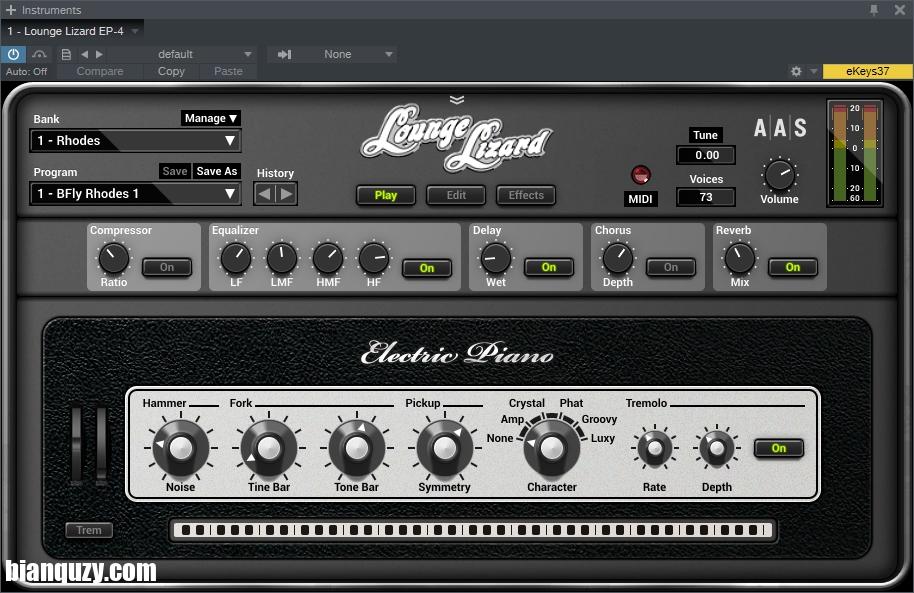This screenshot has height=593, width=914.
Task: Open the gear dropdown arrow
Action: tap(813, 71)
